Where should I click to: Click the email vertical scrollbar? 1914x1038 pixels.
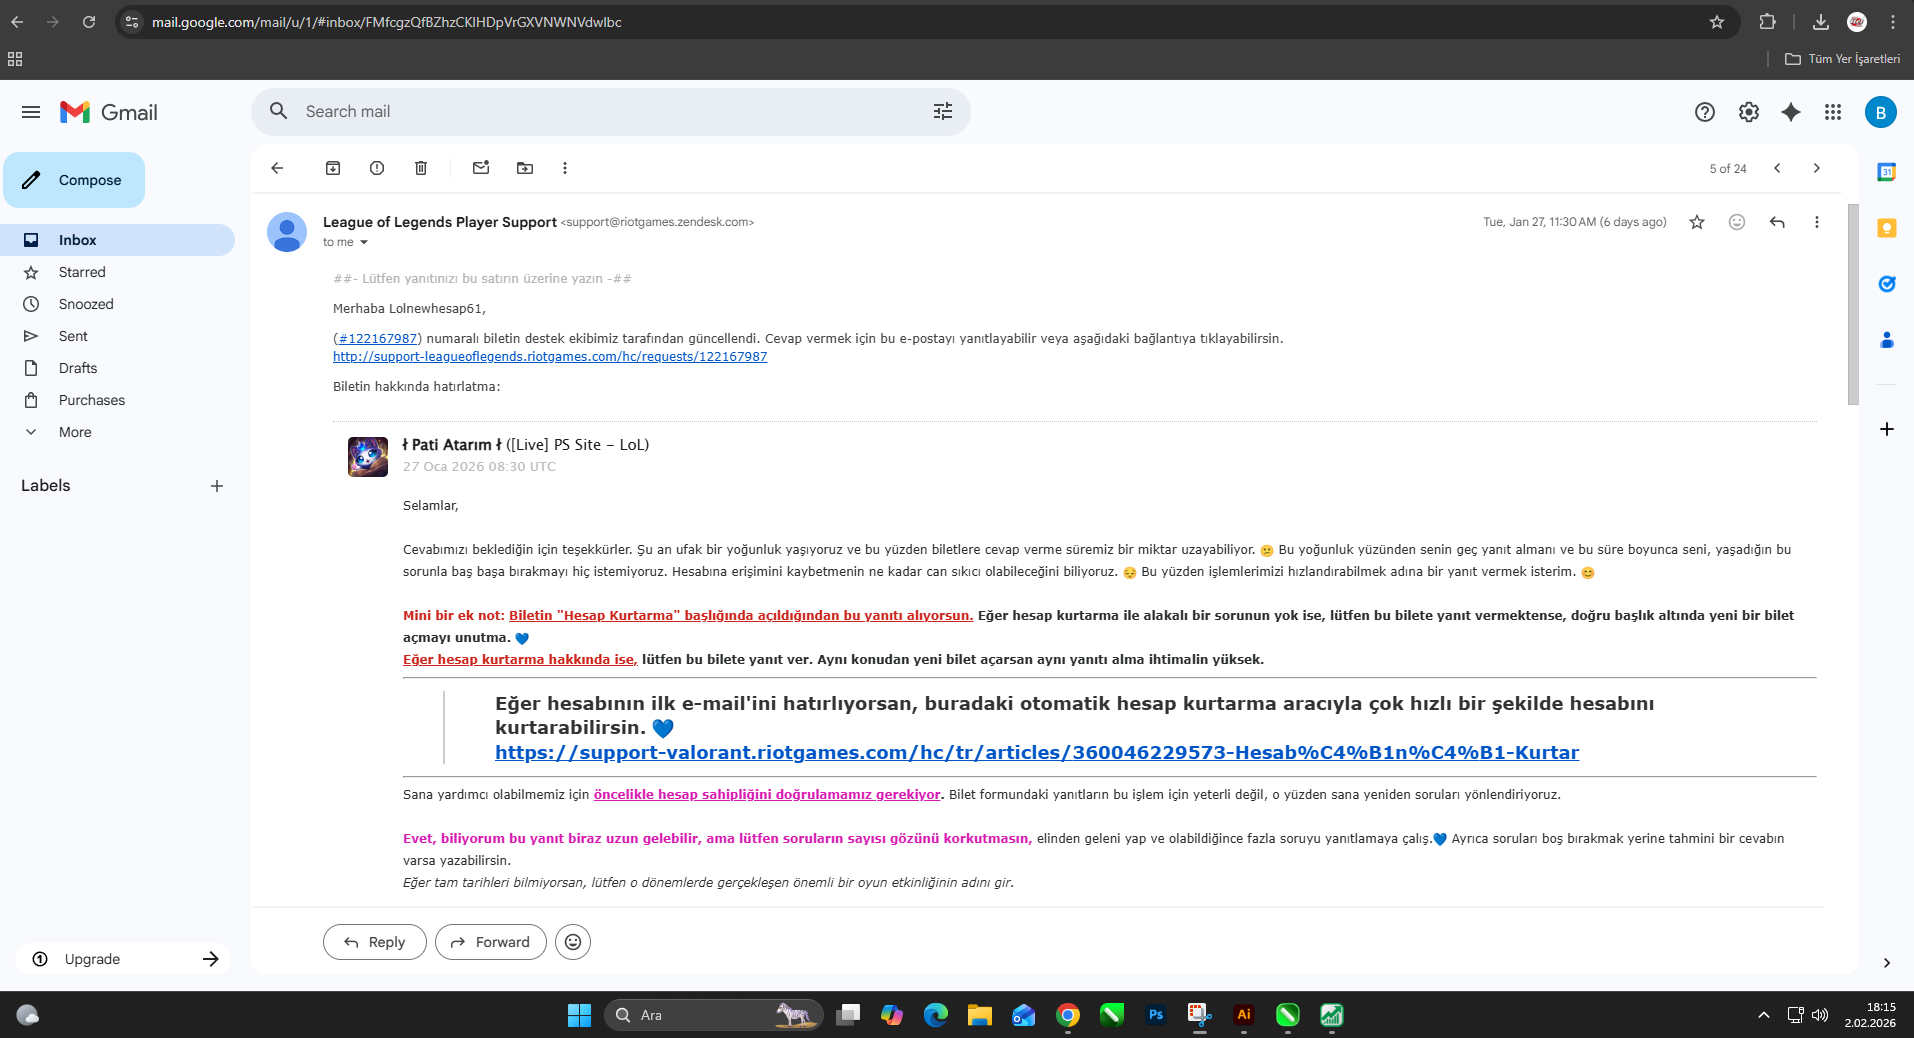pyautogui.click(x=1853, y=305)
